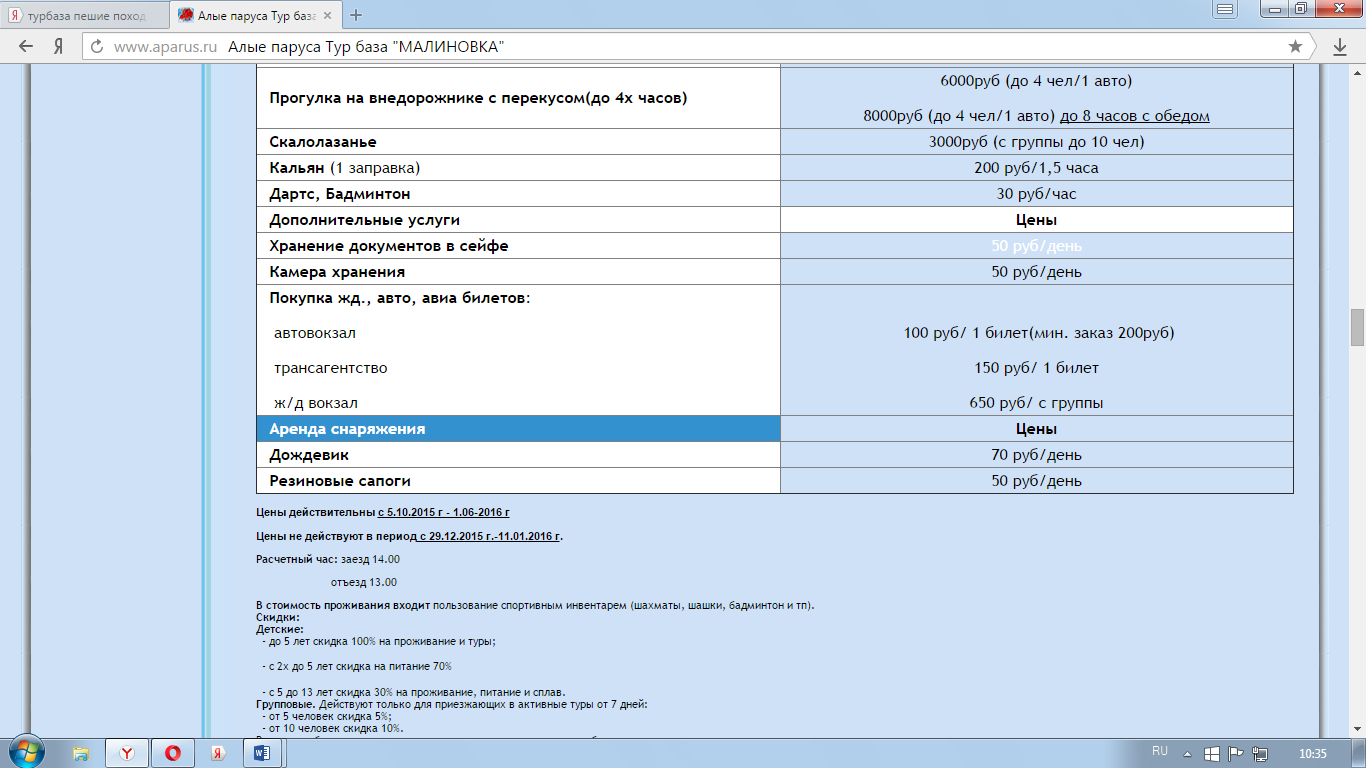Screen dimensions: 1366x768
Task: Select the Алые паруса Тур база tab
Action: click(x=257, y=15)
